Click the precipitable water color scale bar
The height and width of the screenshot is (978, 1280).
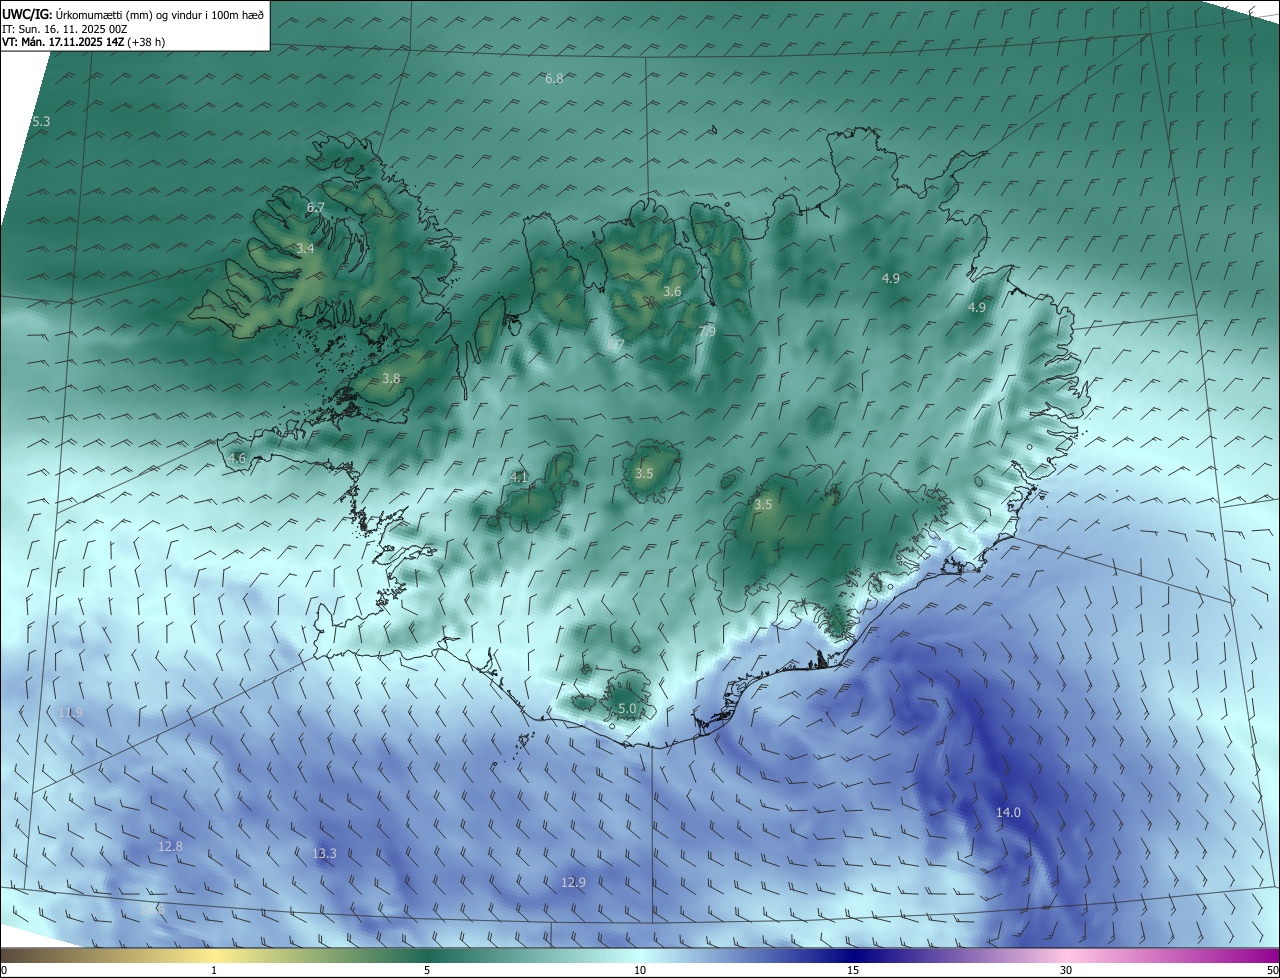click(x=640, y=955)
